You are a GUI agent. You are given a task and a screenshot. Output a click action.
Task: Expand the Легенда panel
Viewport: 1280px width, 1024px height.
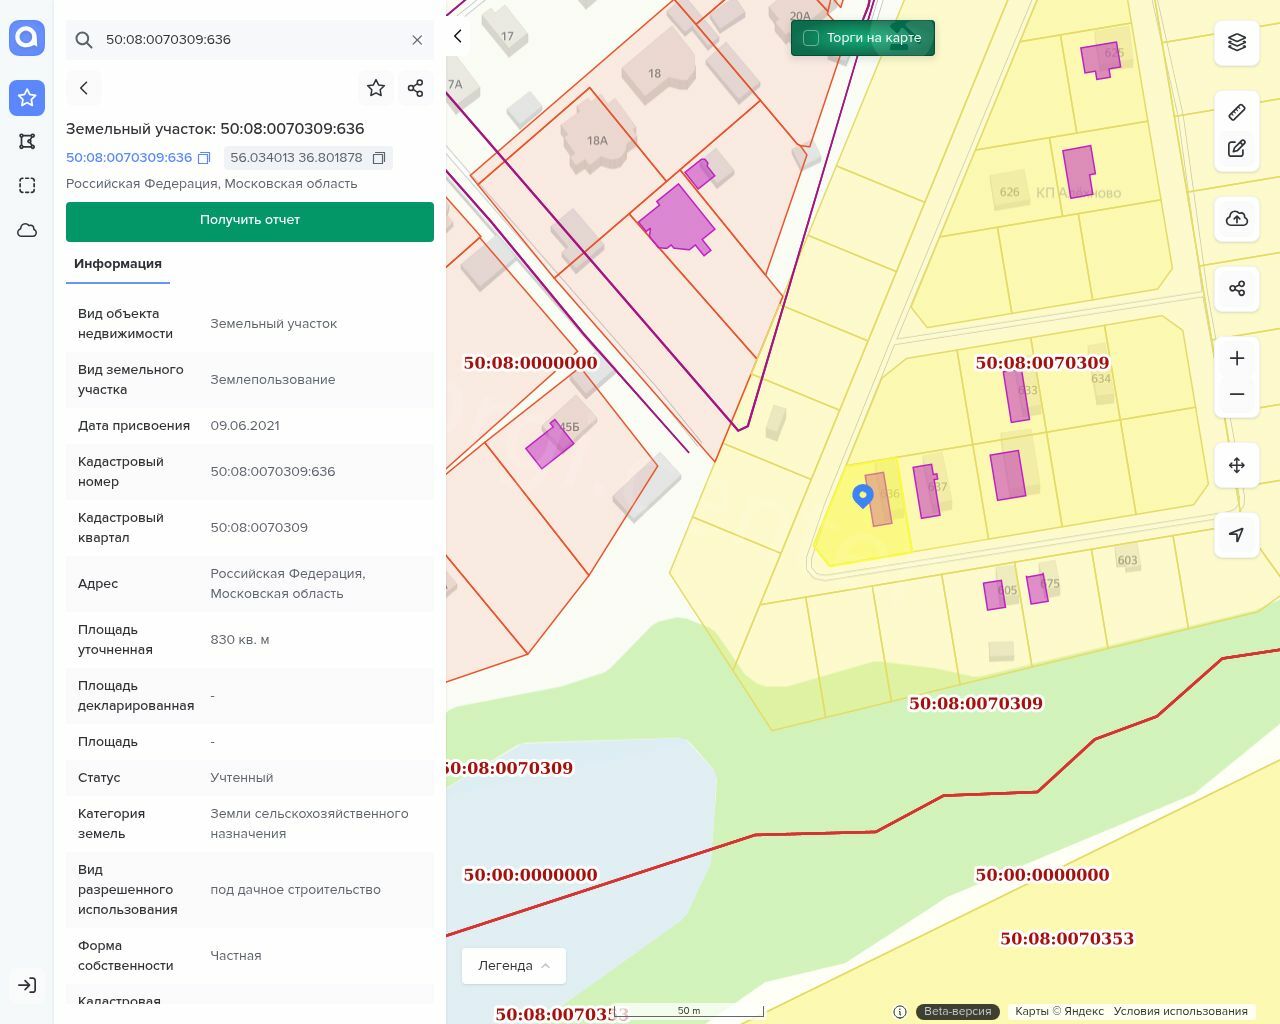point(513,966)
